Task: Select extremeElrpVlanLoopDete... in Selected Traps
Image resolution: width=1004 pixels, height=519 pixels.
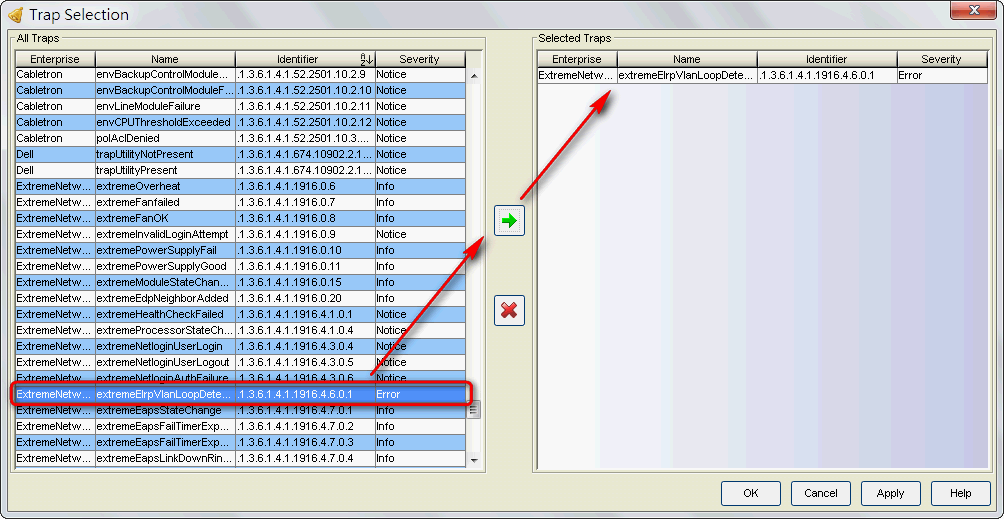Action: 687,76
